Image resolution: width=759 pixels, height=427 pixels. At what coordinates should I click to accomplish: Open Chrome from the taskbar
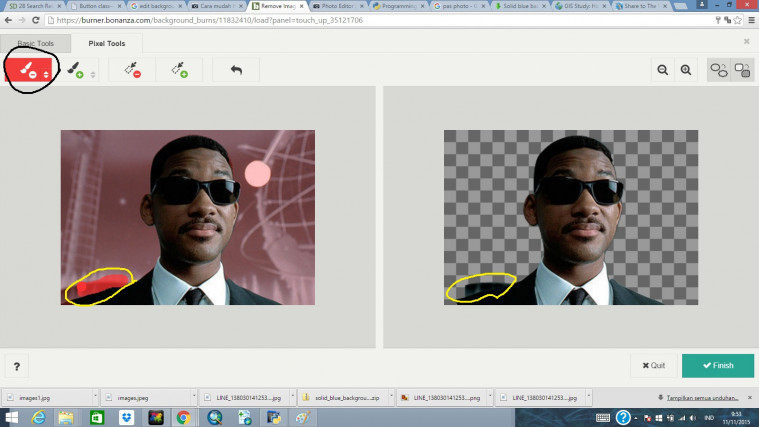point(183,417)
